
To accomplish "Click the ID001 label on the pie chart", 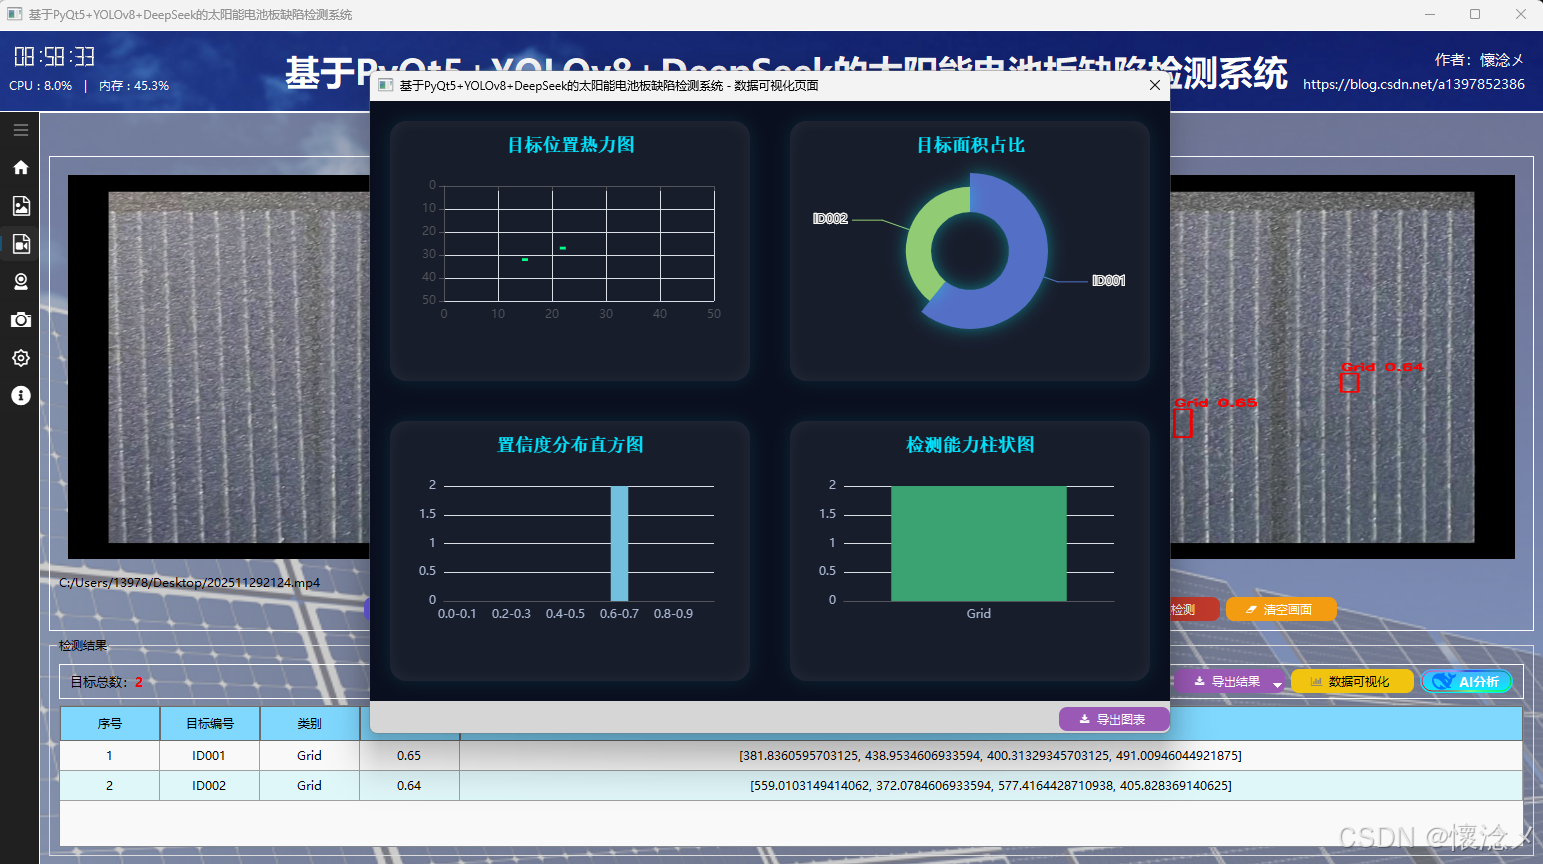I will coord(1108,281).
